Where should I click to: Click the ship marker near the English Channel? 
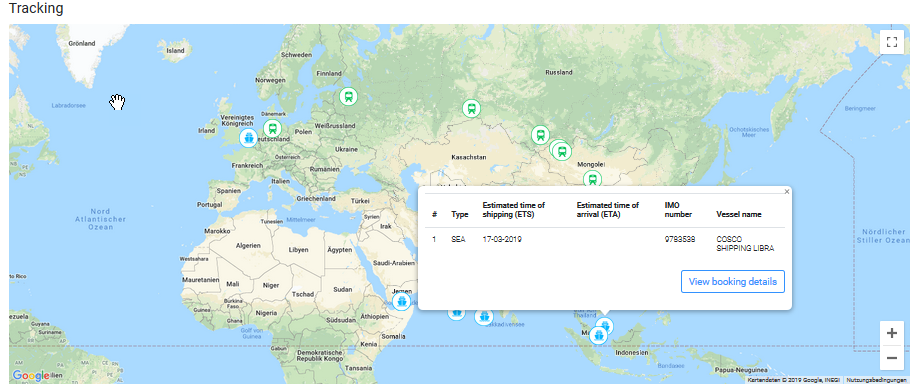click(x=249, y=138)
